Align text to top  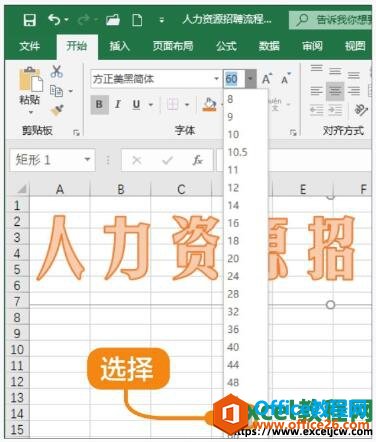point(317,69)
